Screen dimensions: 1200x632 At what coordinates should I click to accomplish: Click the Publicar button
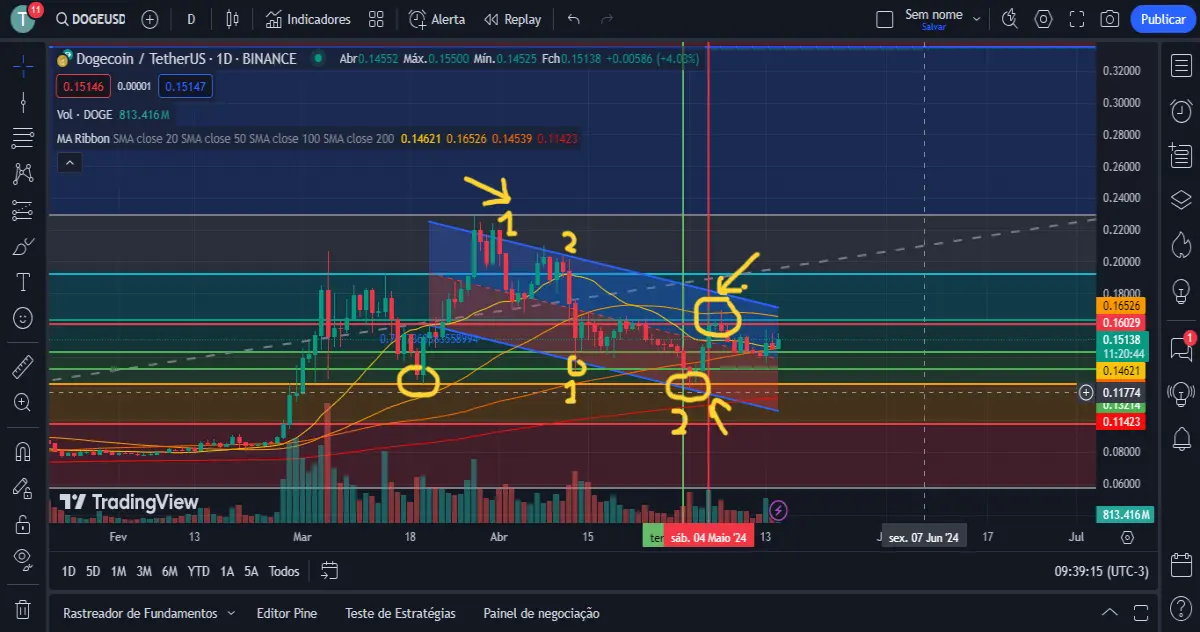click(1163, 19)
